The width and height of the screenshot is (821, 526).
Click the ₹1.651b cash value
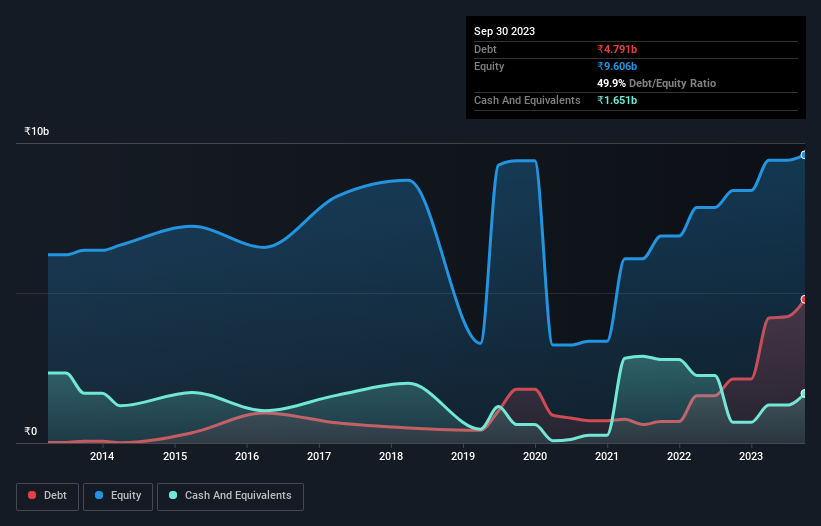pos(617,100)
